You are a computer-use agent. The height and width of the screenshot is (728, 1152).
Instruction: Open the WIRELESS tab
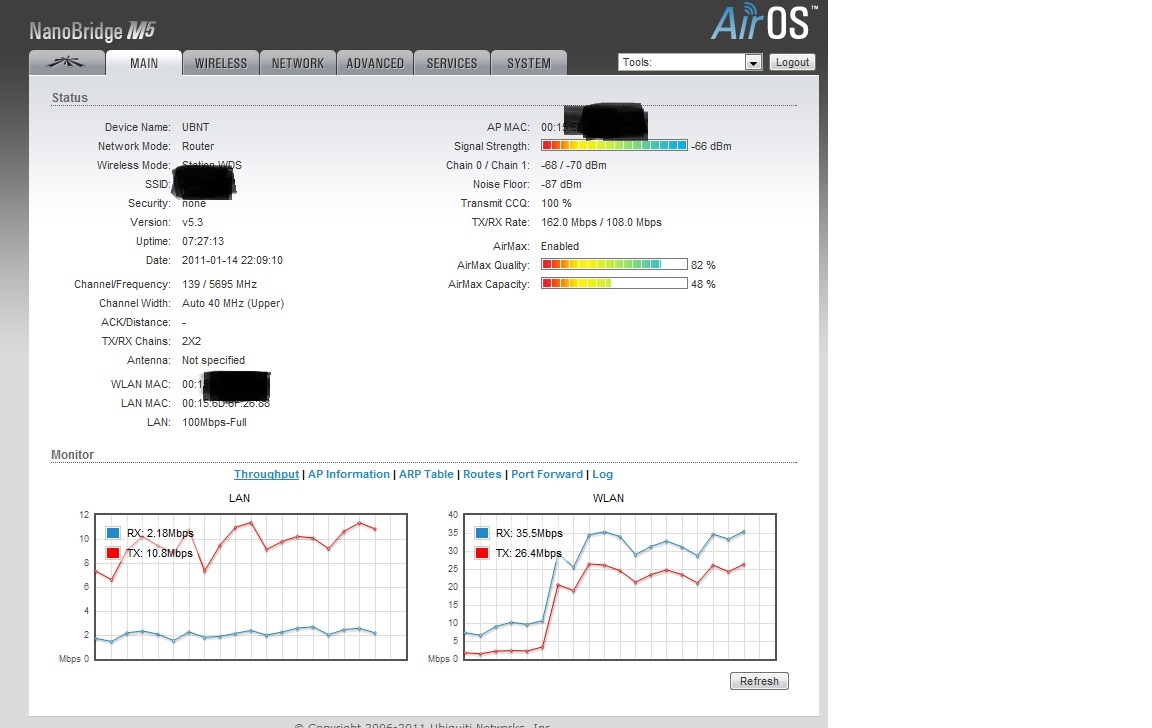pyautogui.click(x=220, y=63)
